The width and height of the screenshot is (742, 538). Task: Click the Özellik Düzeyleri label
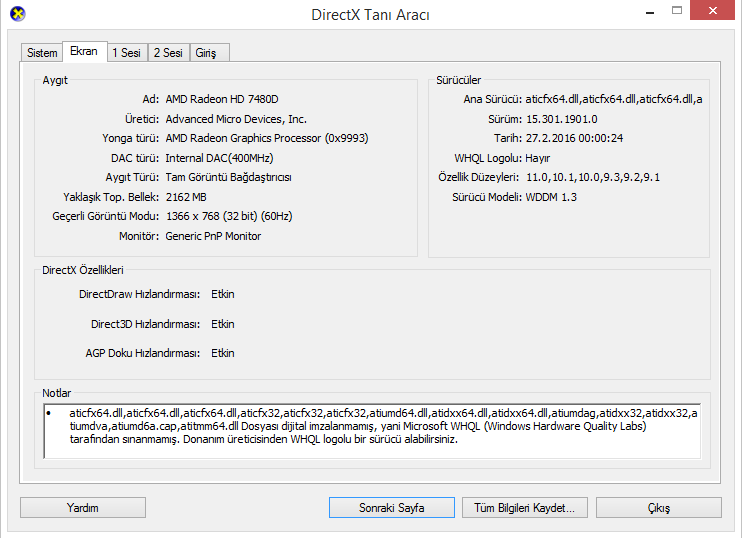479,177
